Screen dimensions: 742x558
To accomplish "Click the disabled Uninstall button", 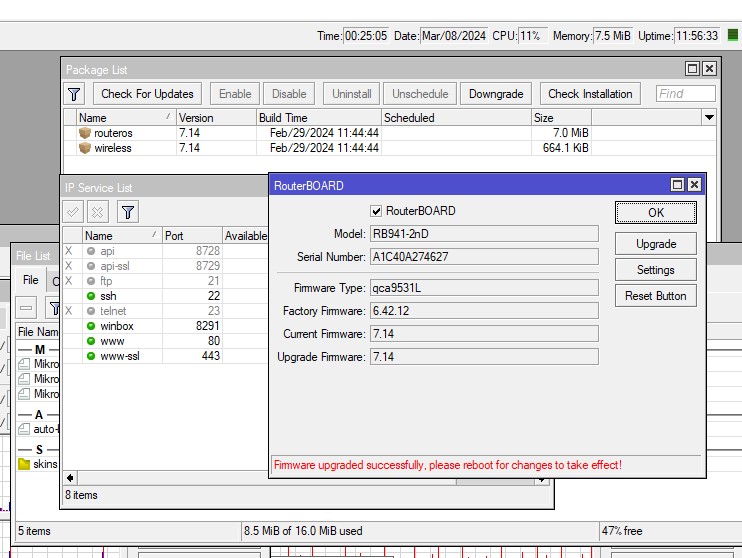I will point(351,94).
